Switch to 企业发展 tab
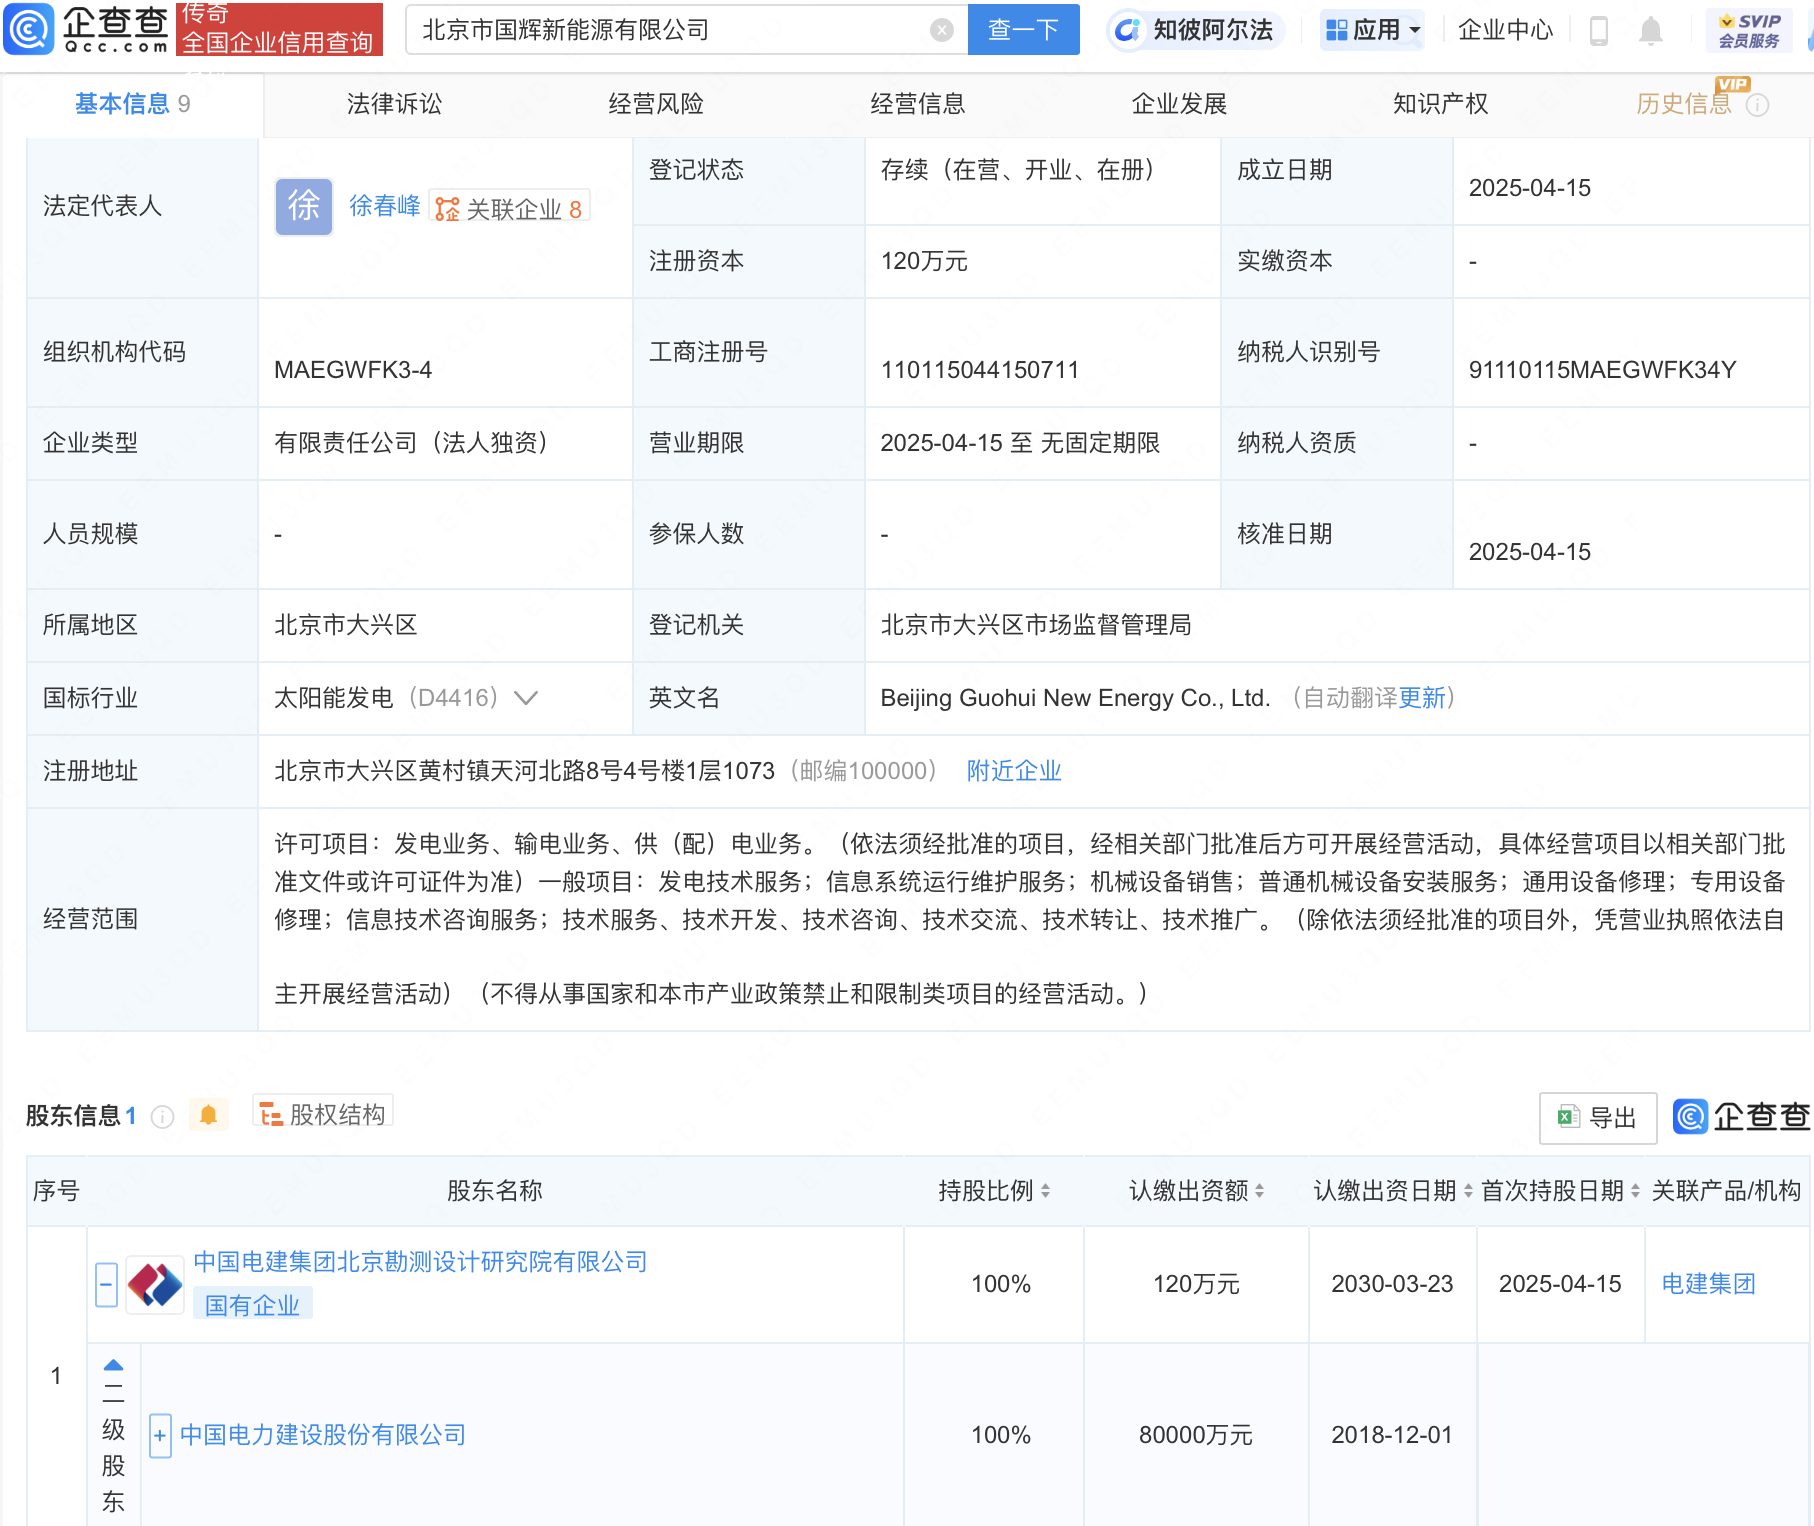This screenshot has height=1526, width=1814. tap(1179, 104)
